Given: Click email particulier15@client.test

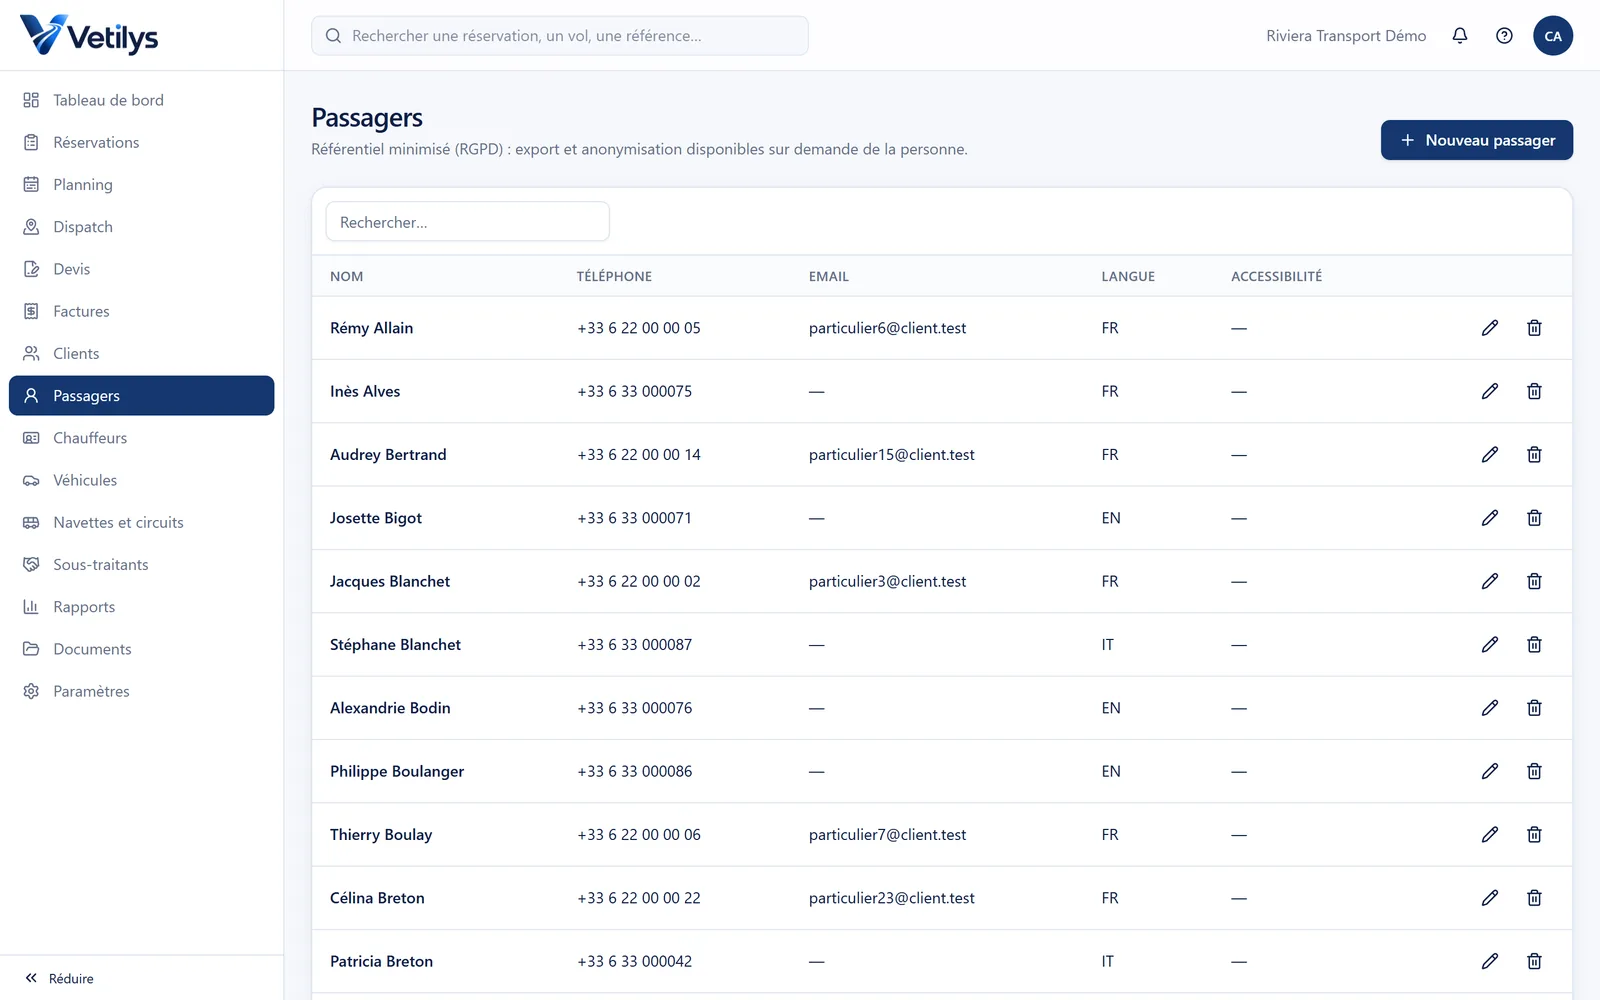Looking at the screenshot, I should point(892,455).
